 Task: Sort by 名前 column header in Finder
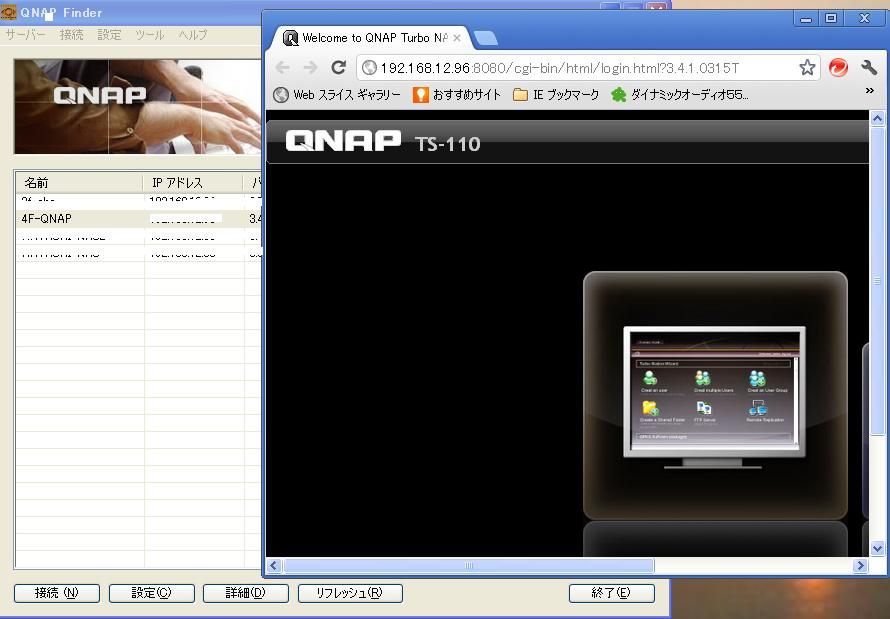click(x=79, y=183)
